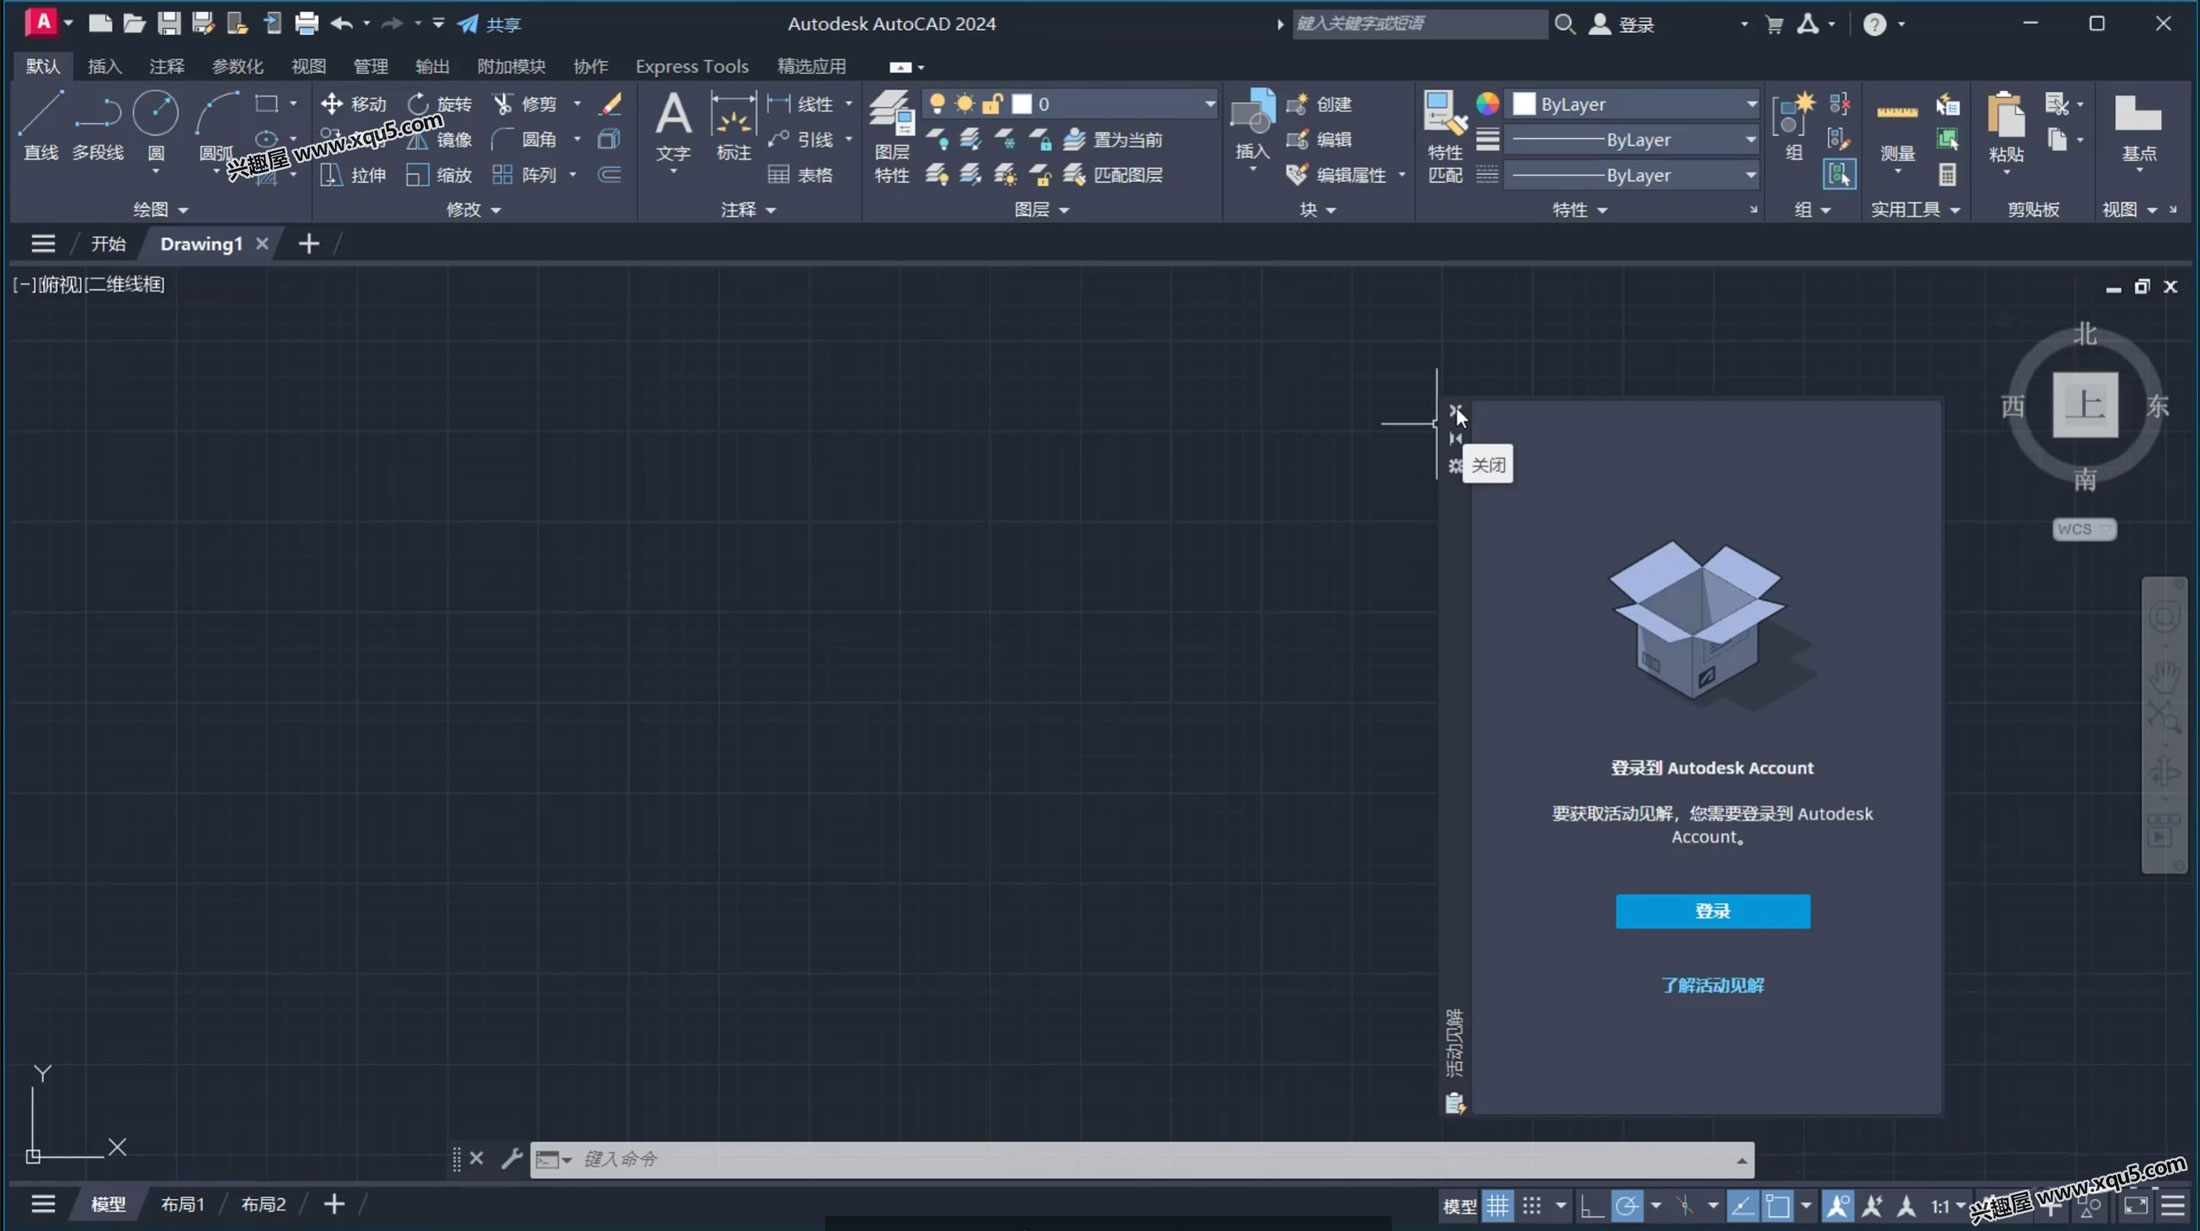Image resolution: width=2200 pixels, height=1231 pixels.
Task: Select the Polyline (多段线) tool
Action: click(x=98, y=125)
